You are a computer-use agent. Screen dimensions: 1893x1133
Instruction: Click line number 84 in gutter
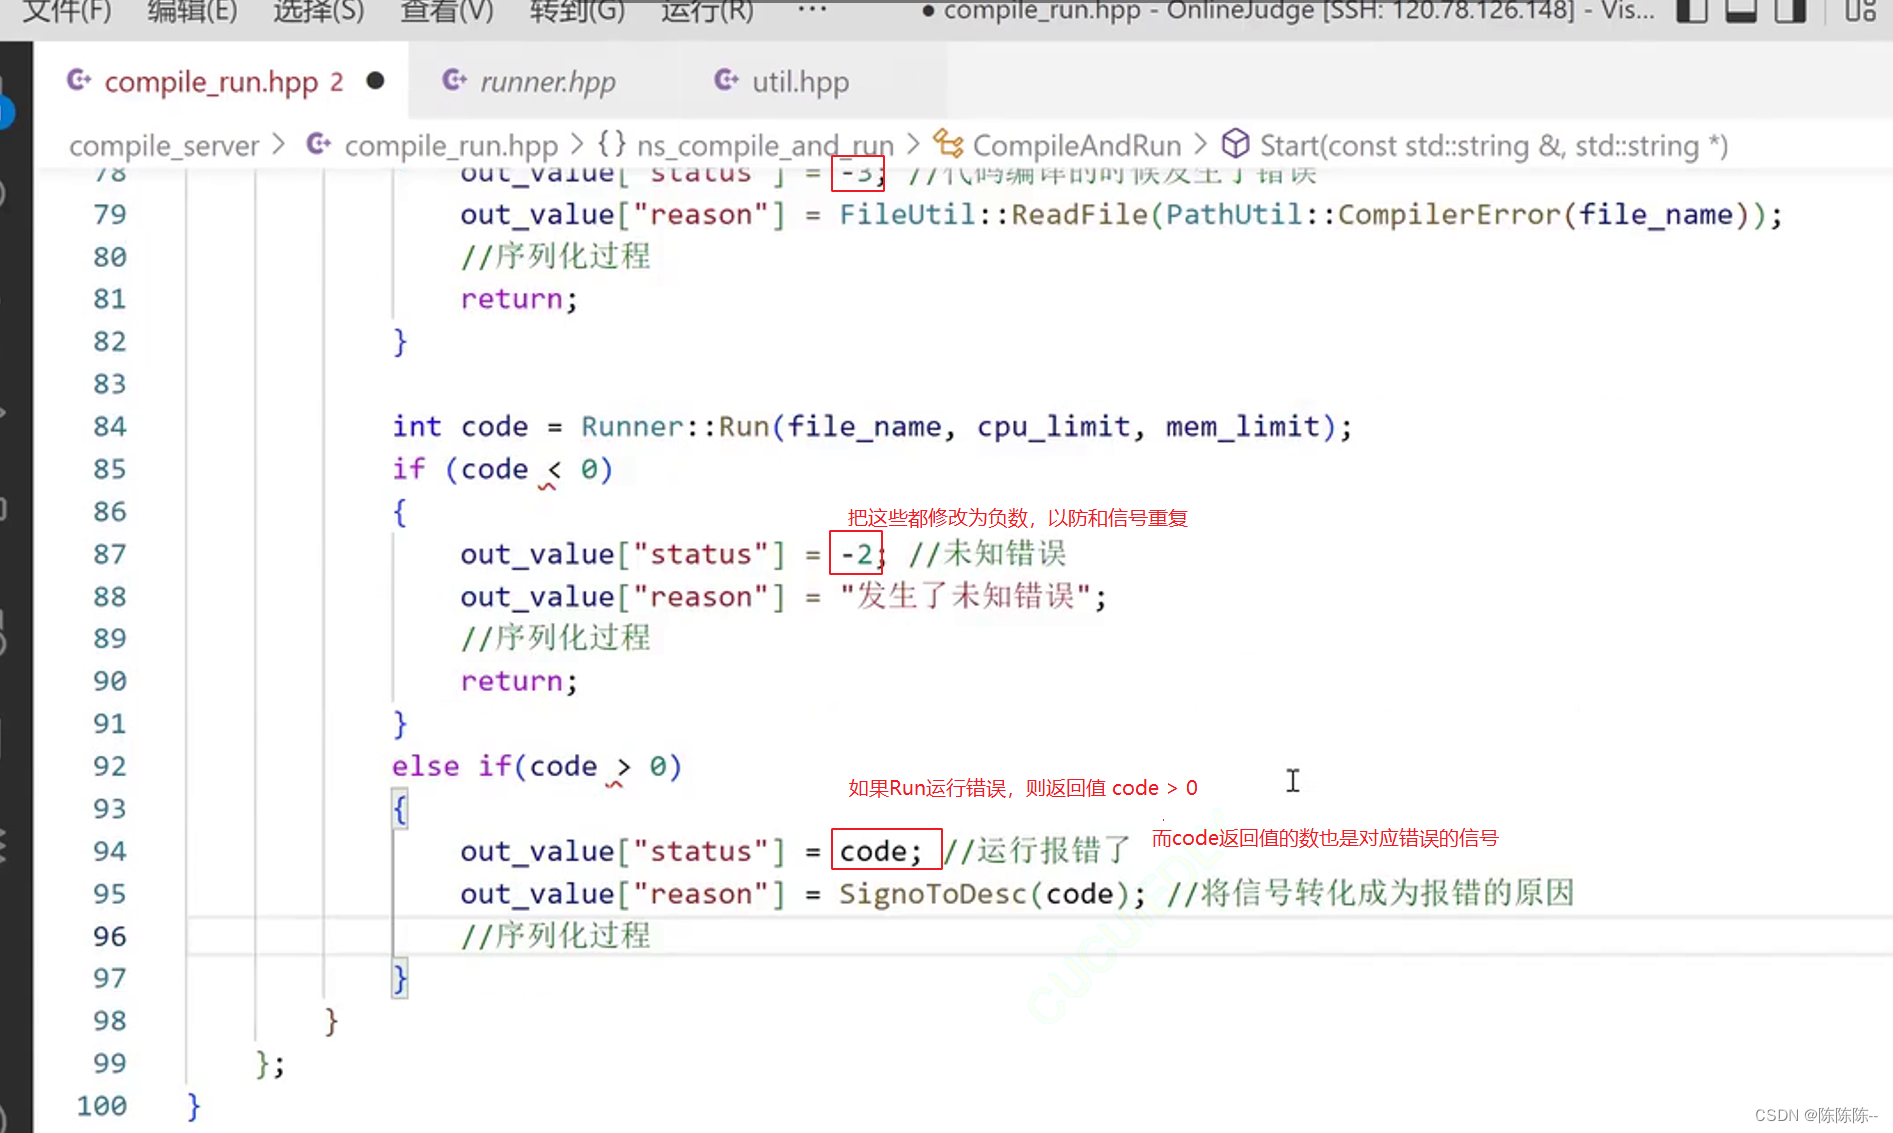click(x=110, y=427)
